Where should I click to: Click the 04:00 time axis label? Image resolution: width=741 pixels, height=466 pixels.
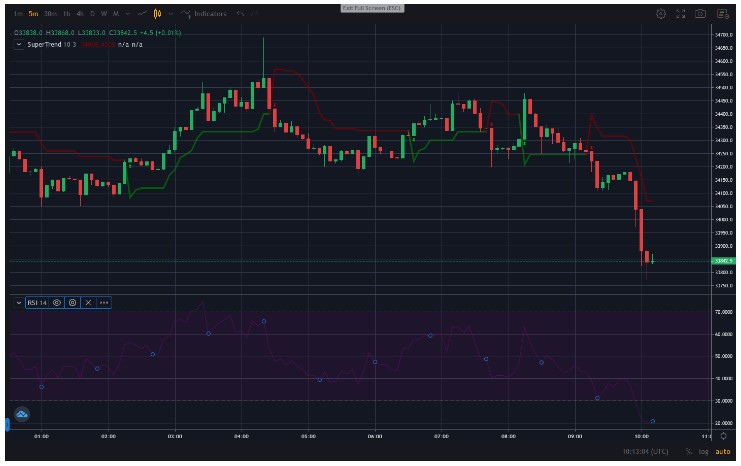pos(241,436)
